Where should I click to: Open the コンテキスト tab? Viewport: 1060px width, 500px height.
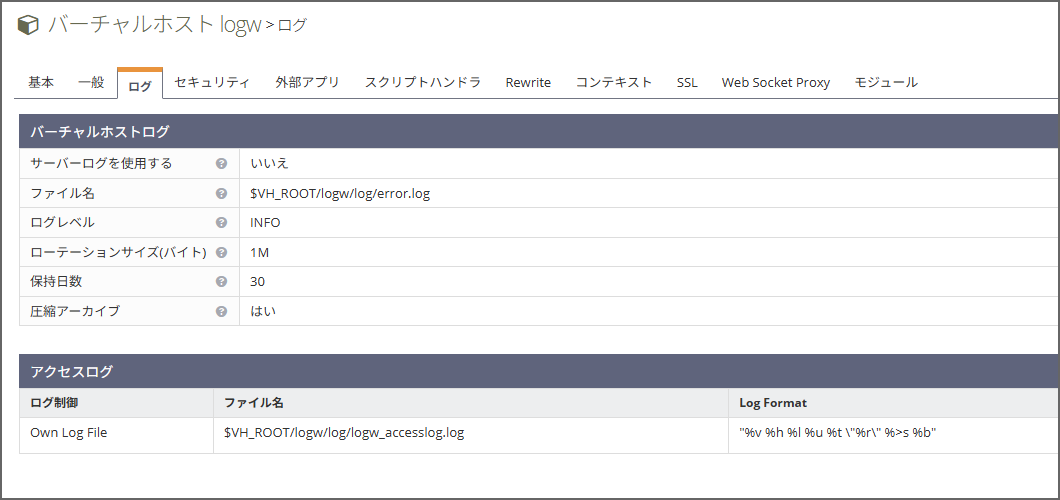point(613,82)
